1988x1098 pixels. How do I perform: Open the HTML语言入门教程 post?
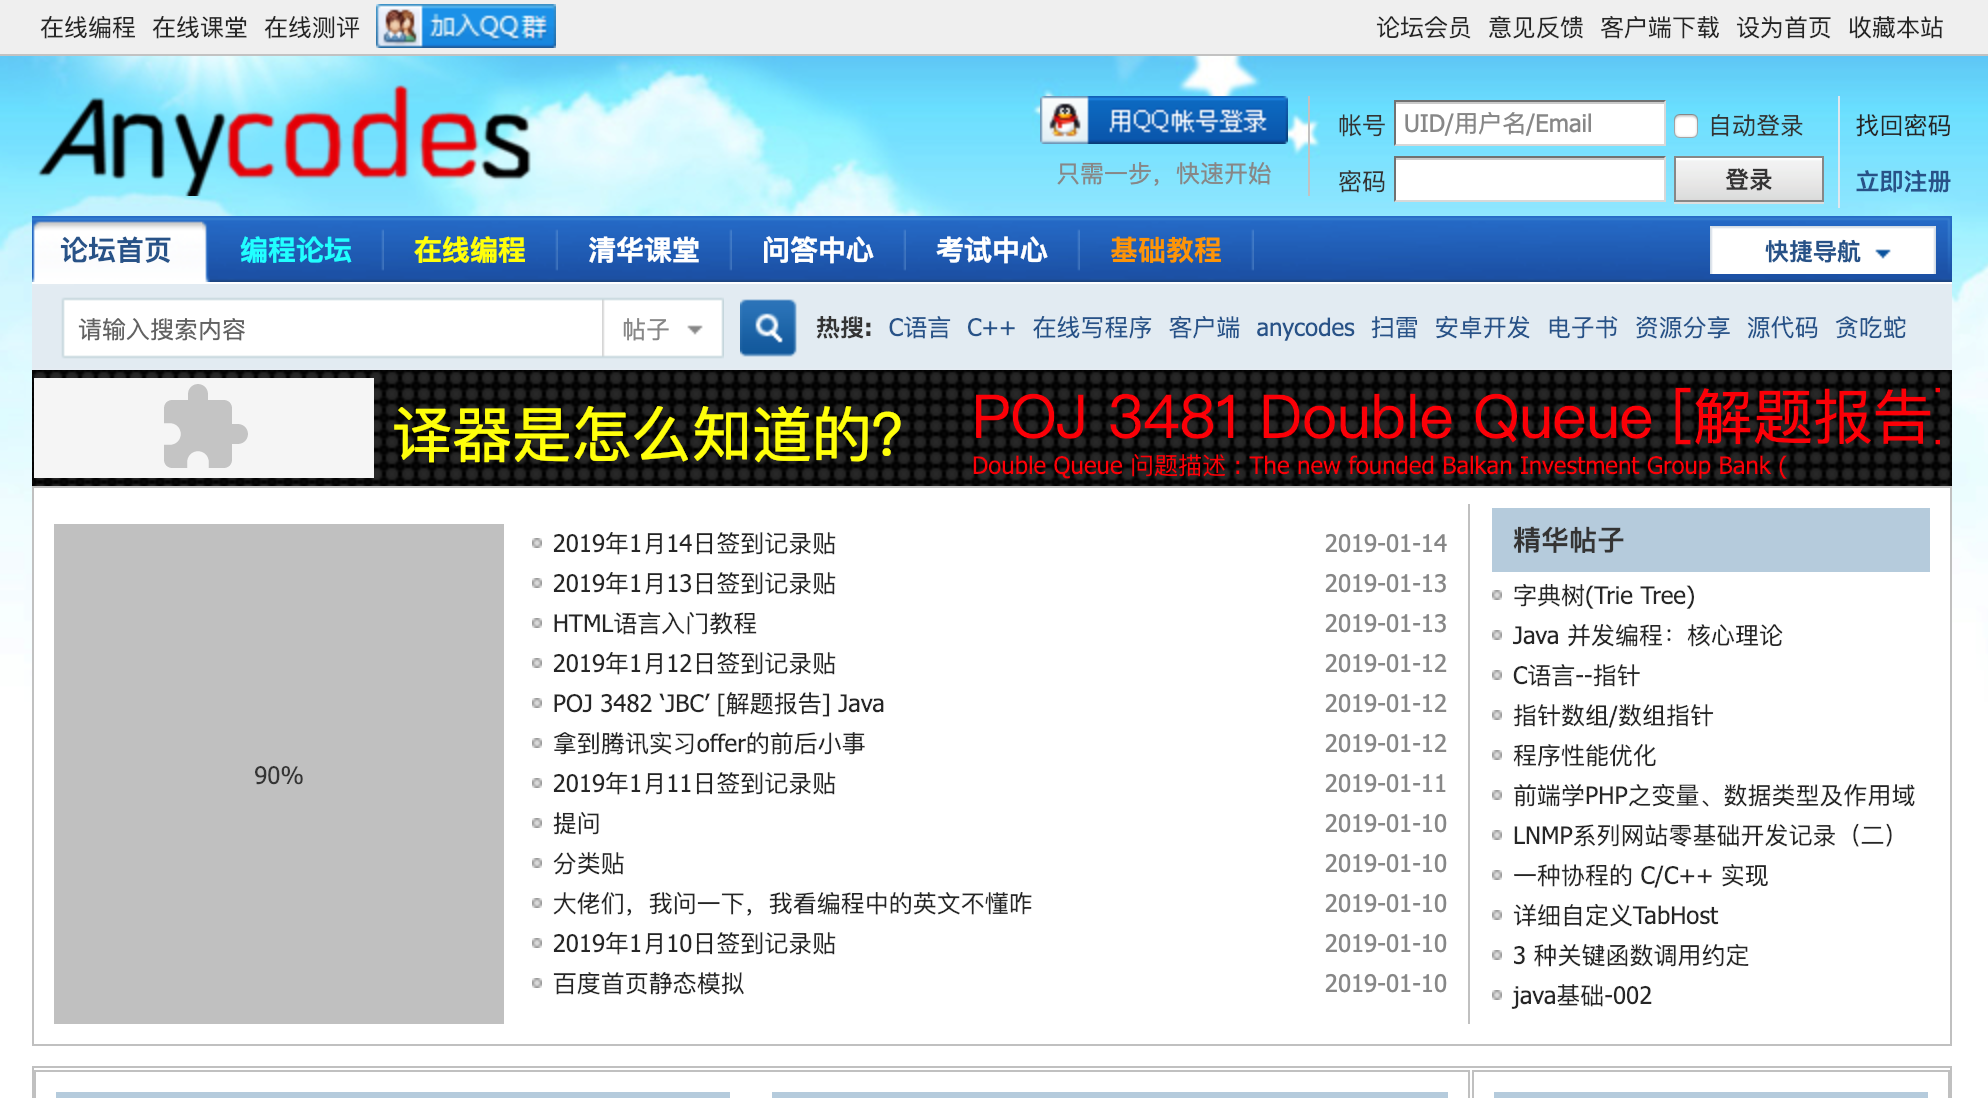(654, 624)
